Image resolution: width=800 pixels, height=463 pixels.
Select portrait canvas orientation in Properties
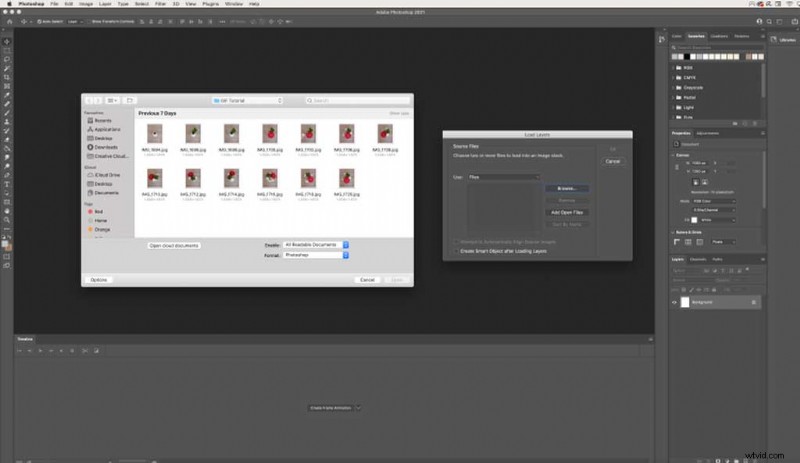click(695, 182)
